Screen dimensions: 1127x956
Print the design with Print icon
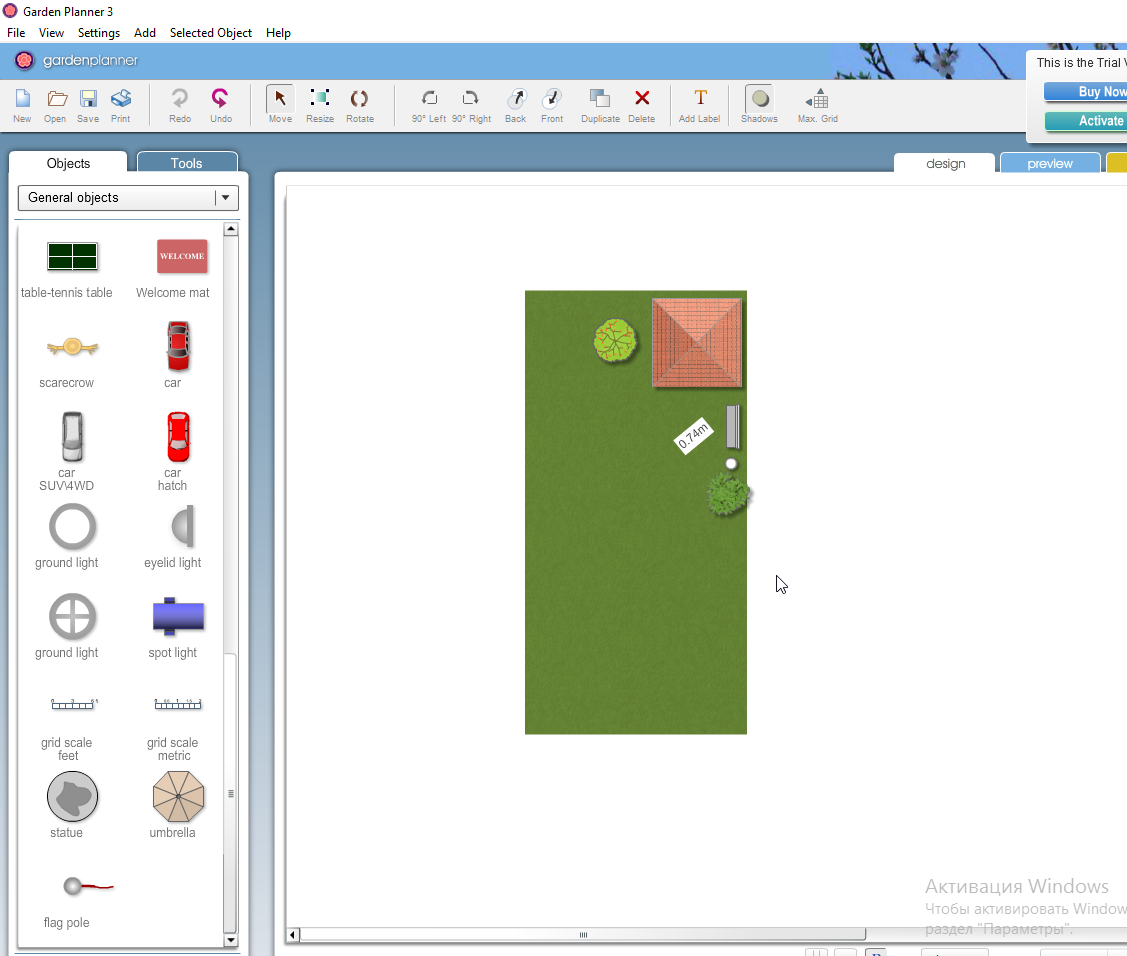pos(121,106)
